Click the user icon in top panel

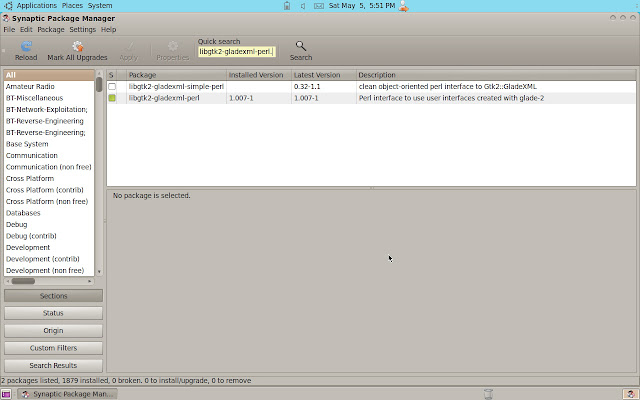tap(404, 6)
